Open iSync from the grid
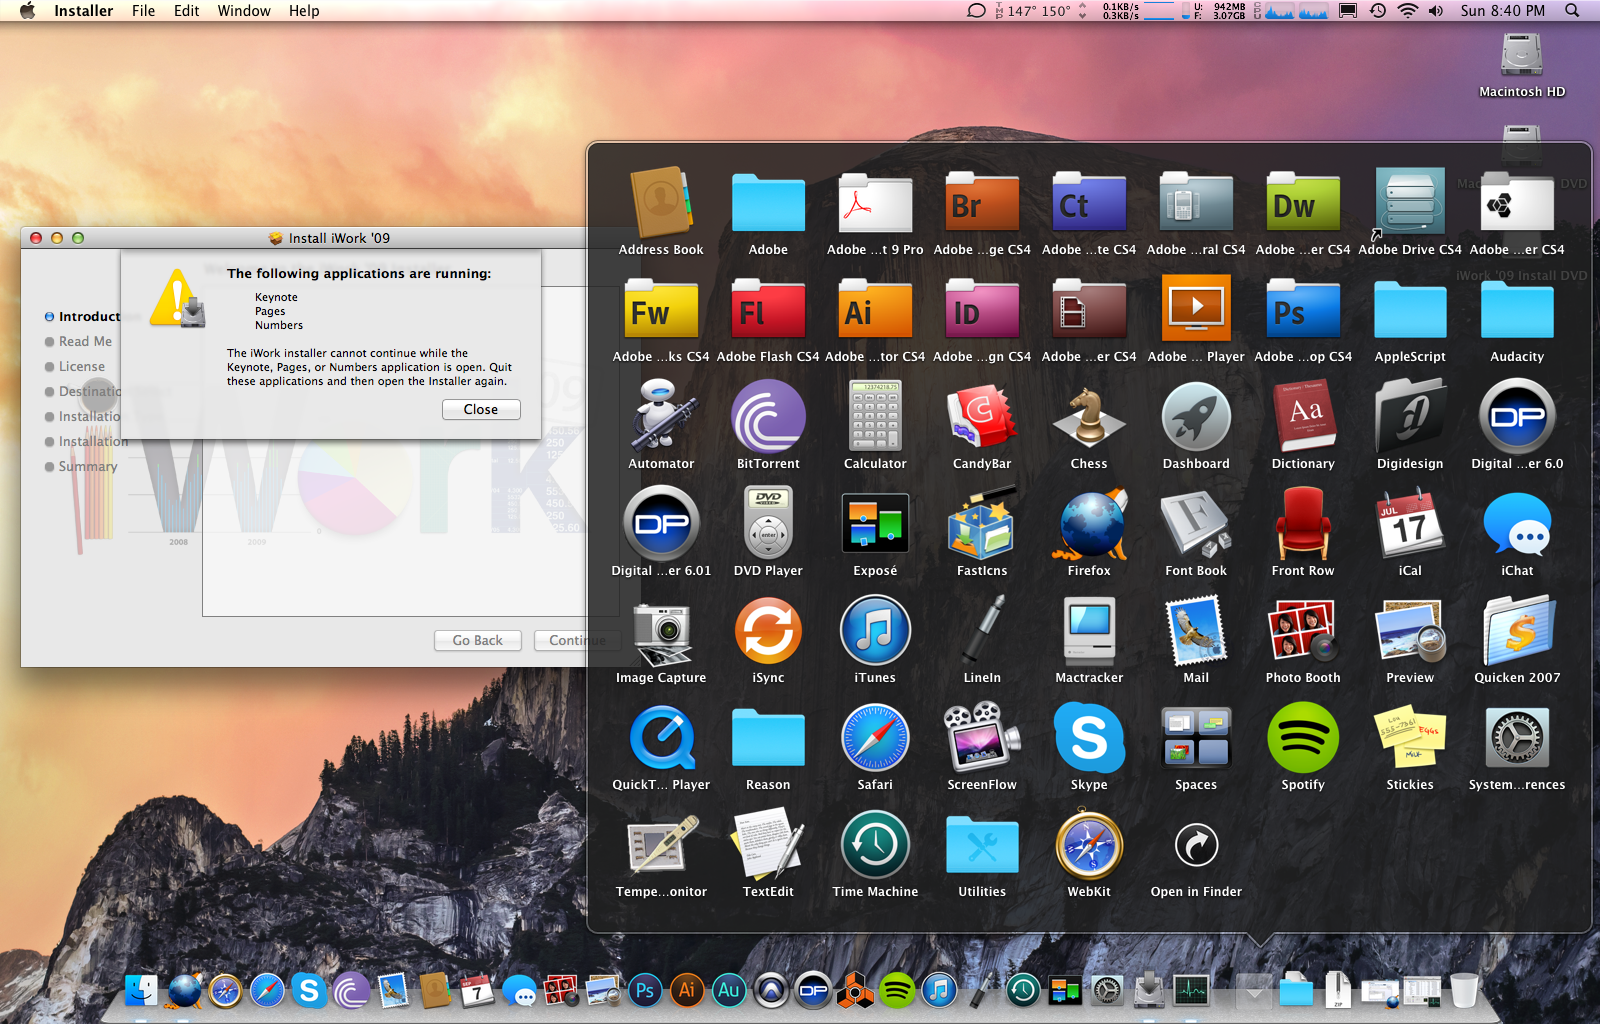1600x1024 pixels. pos(768,630)
